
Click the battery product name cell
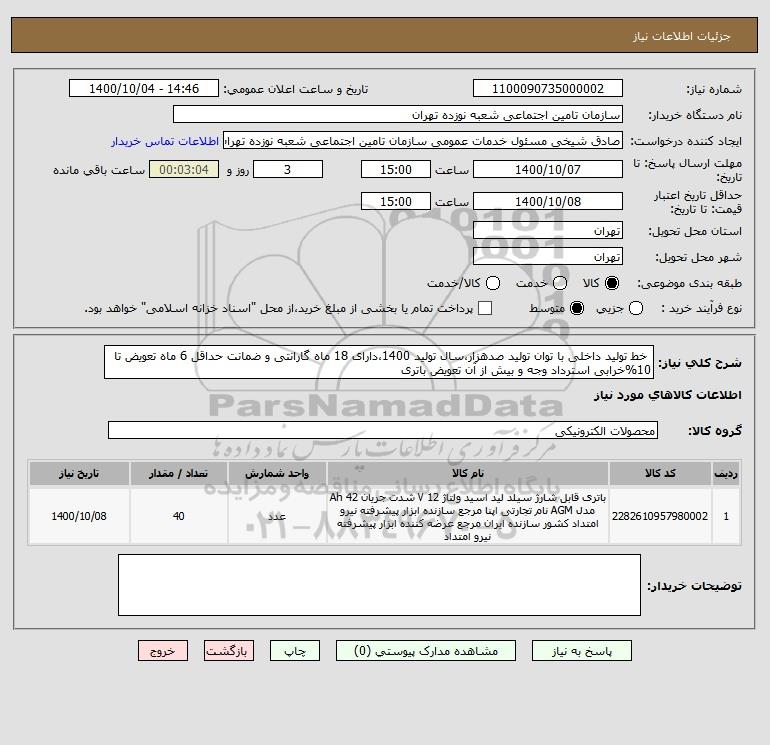pyautogui.click(x=468, y=516)
